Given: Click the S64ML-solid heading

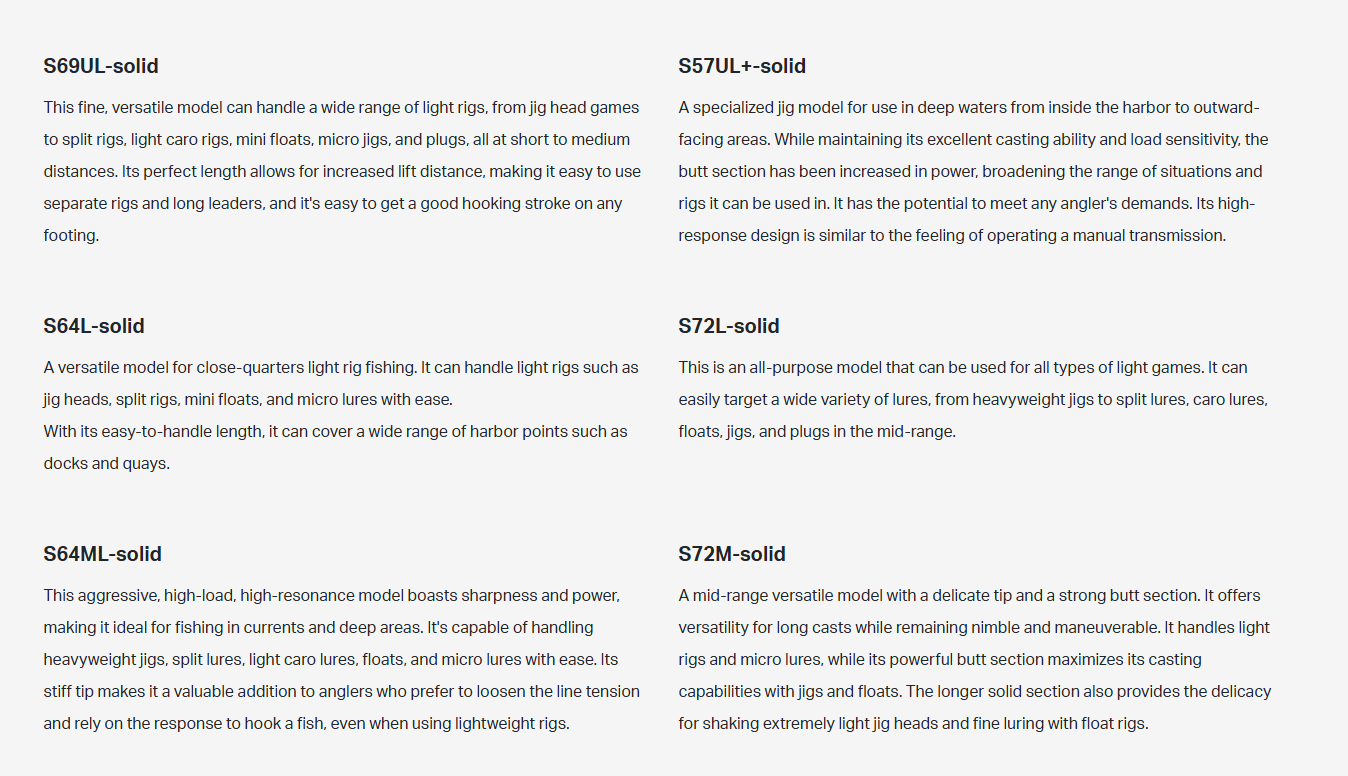Looking at the screenshot, I should click(x=102, y=555).
